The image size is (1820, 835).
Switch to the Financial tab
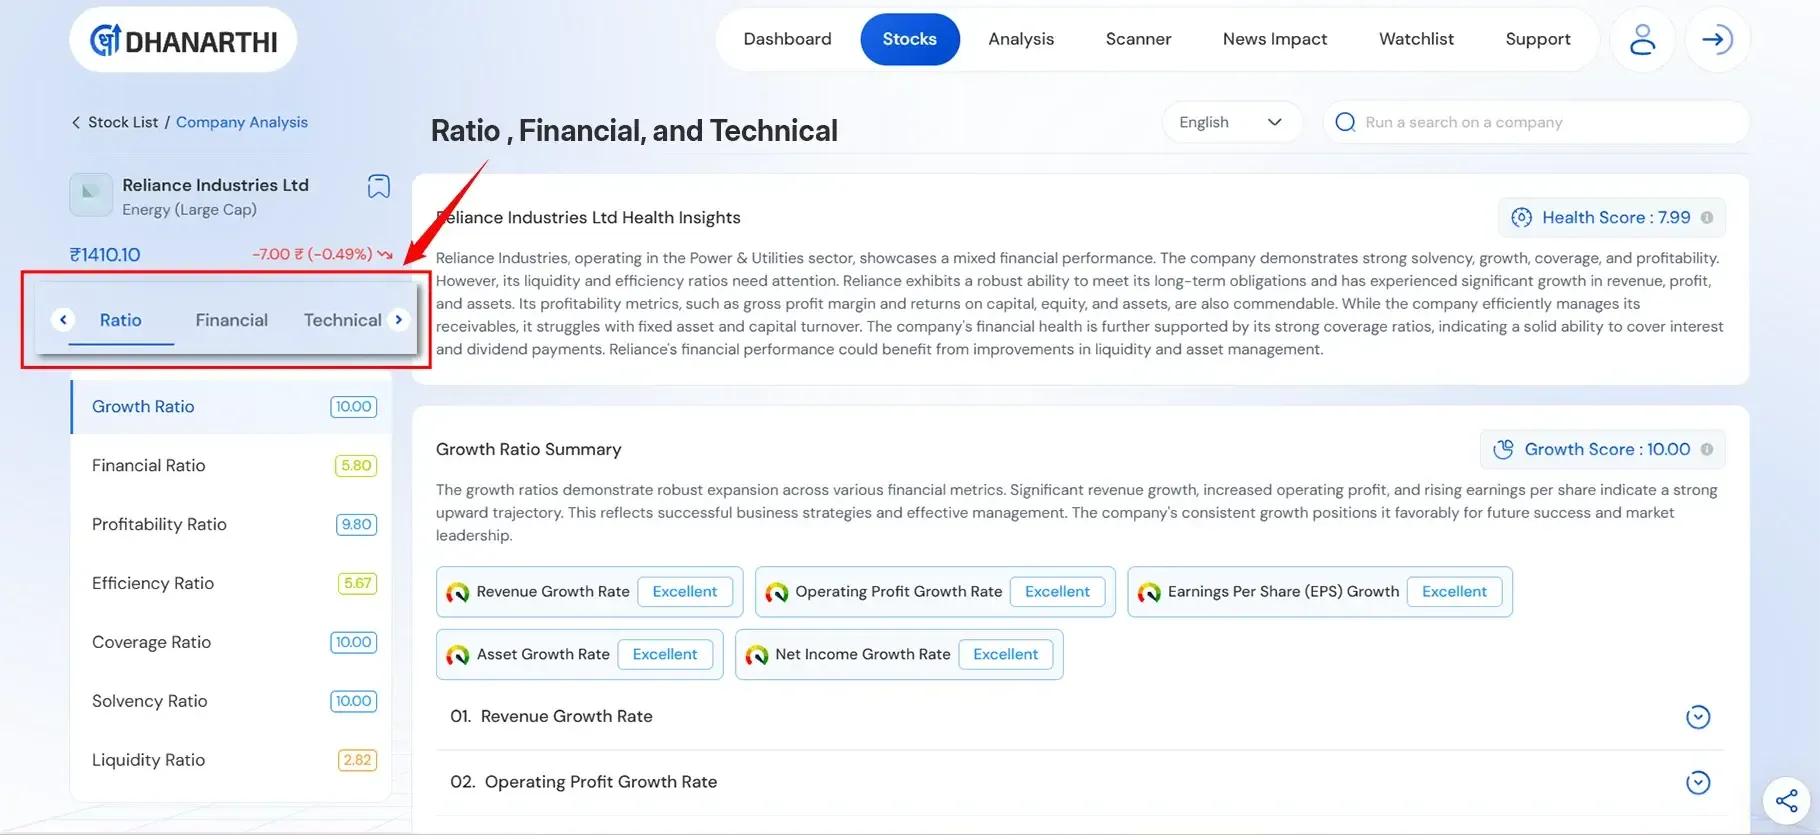click(x=231, y=320)
